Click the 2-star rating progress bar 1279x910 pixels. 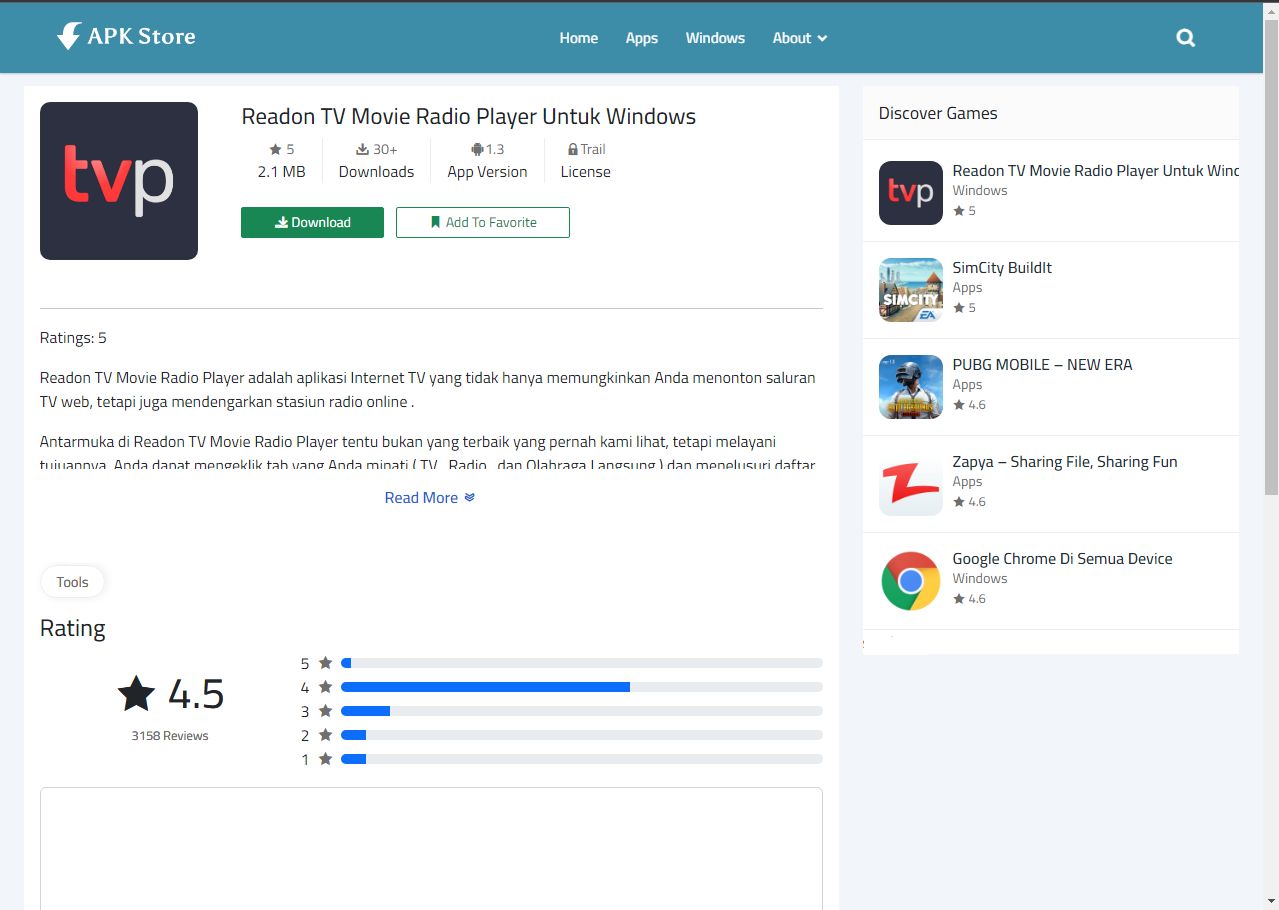coord(582,735)
